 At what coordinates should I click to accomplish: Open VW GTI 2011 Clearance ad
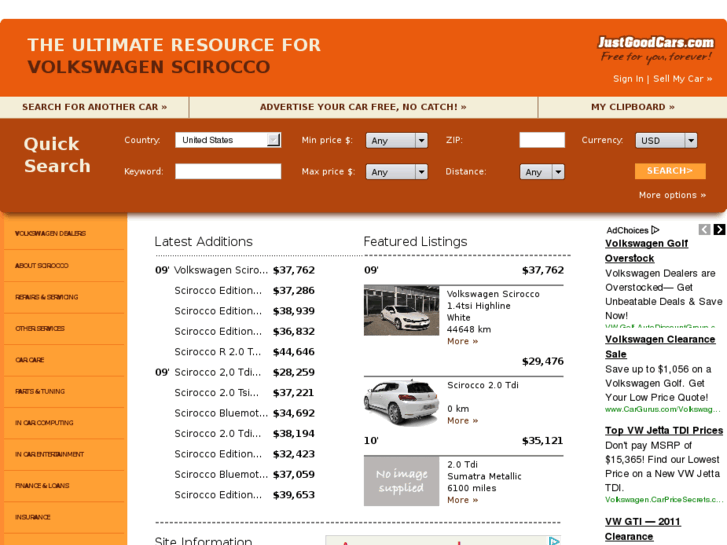643,529
